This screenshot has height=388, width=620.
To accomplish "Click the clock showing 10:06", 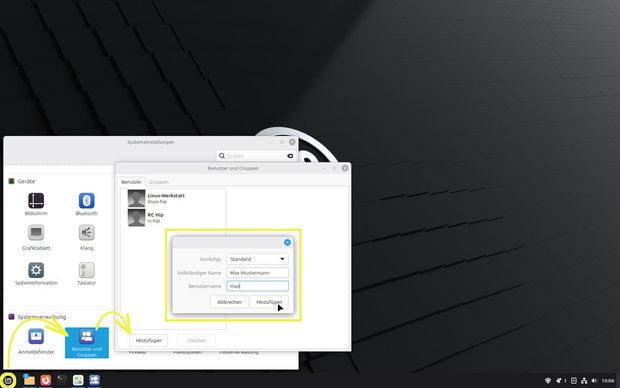I will (x=608, y=381).
